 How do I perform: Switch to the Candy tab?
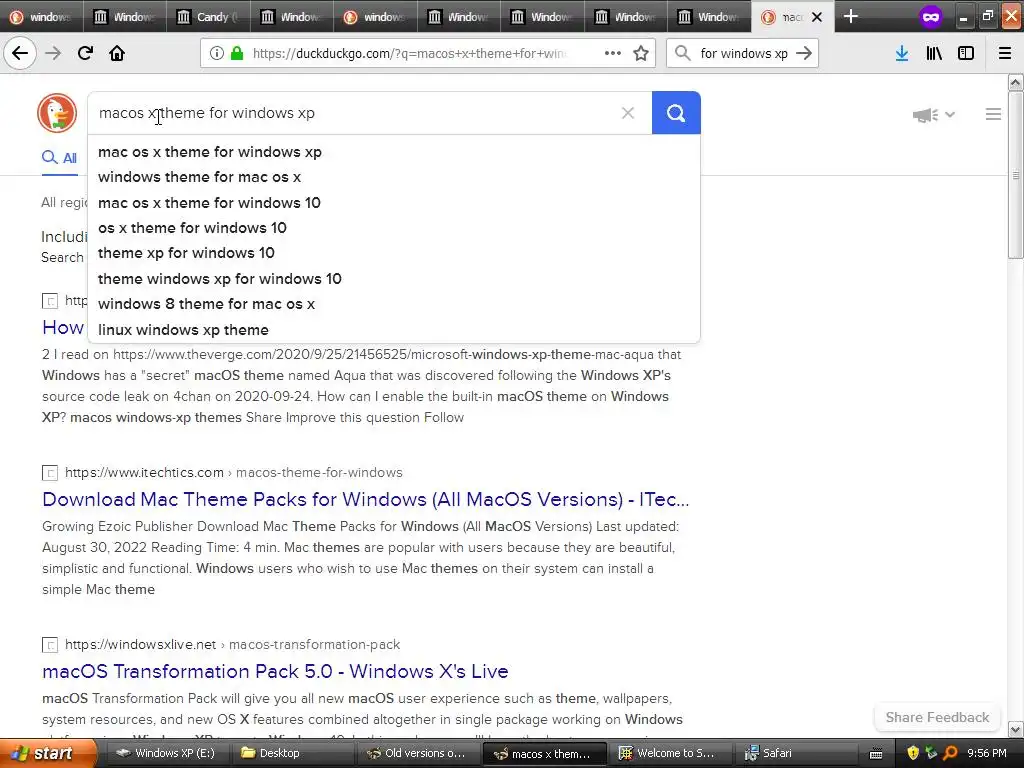tap(208, 17)
